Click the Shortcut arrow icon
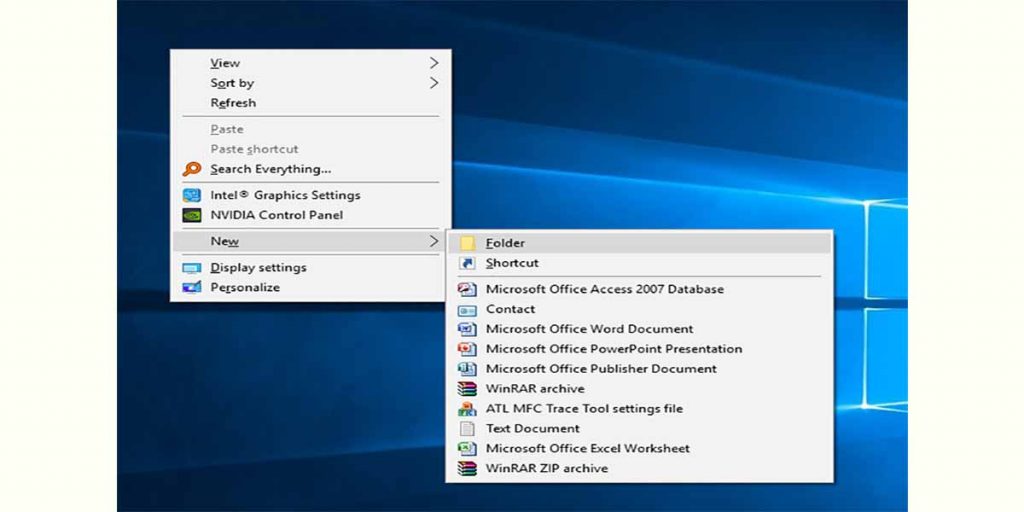 click(467, 263)
